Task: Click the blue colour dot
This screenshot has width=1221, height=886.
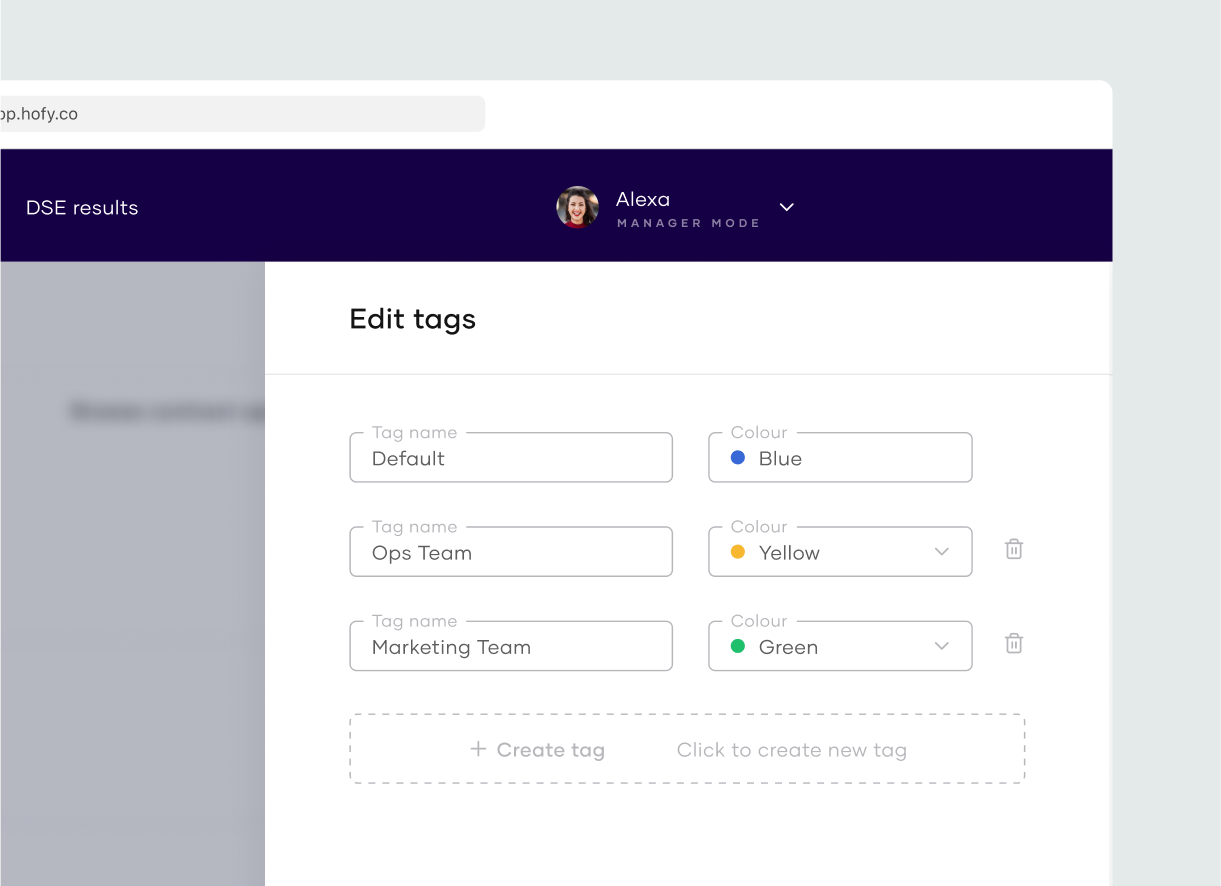Action: 738,457
